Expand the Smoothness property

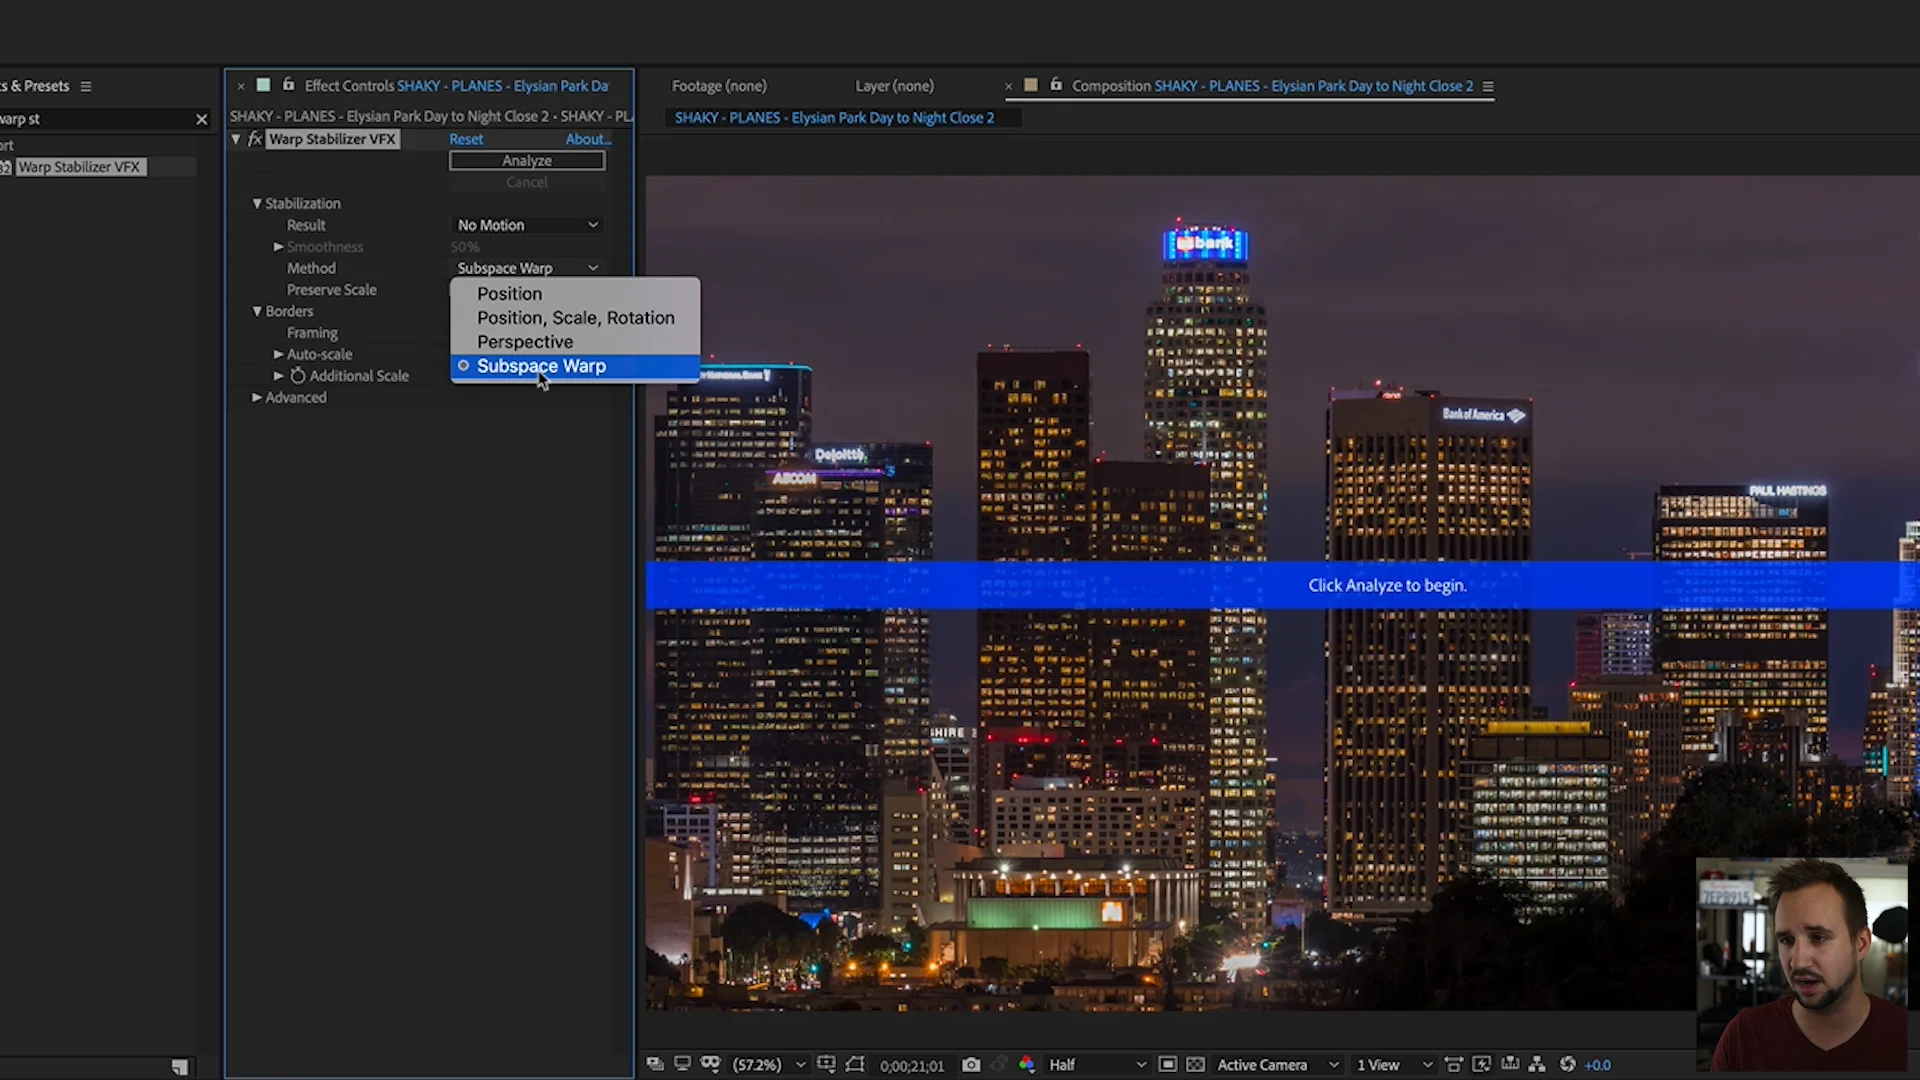(279, 247)
